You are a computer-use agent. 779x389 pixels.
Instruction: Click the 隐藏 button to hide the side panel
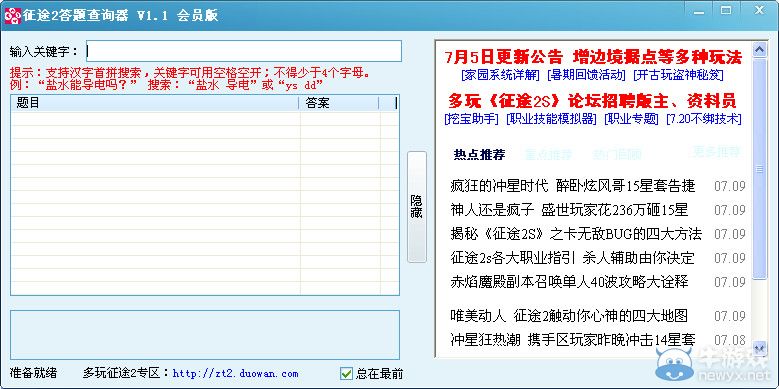click(x=416, y=207)
